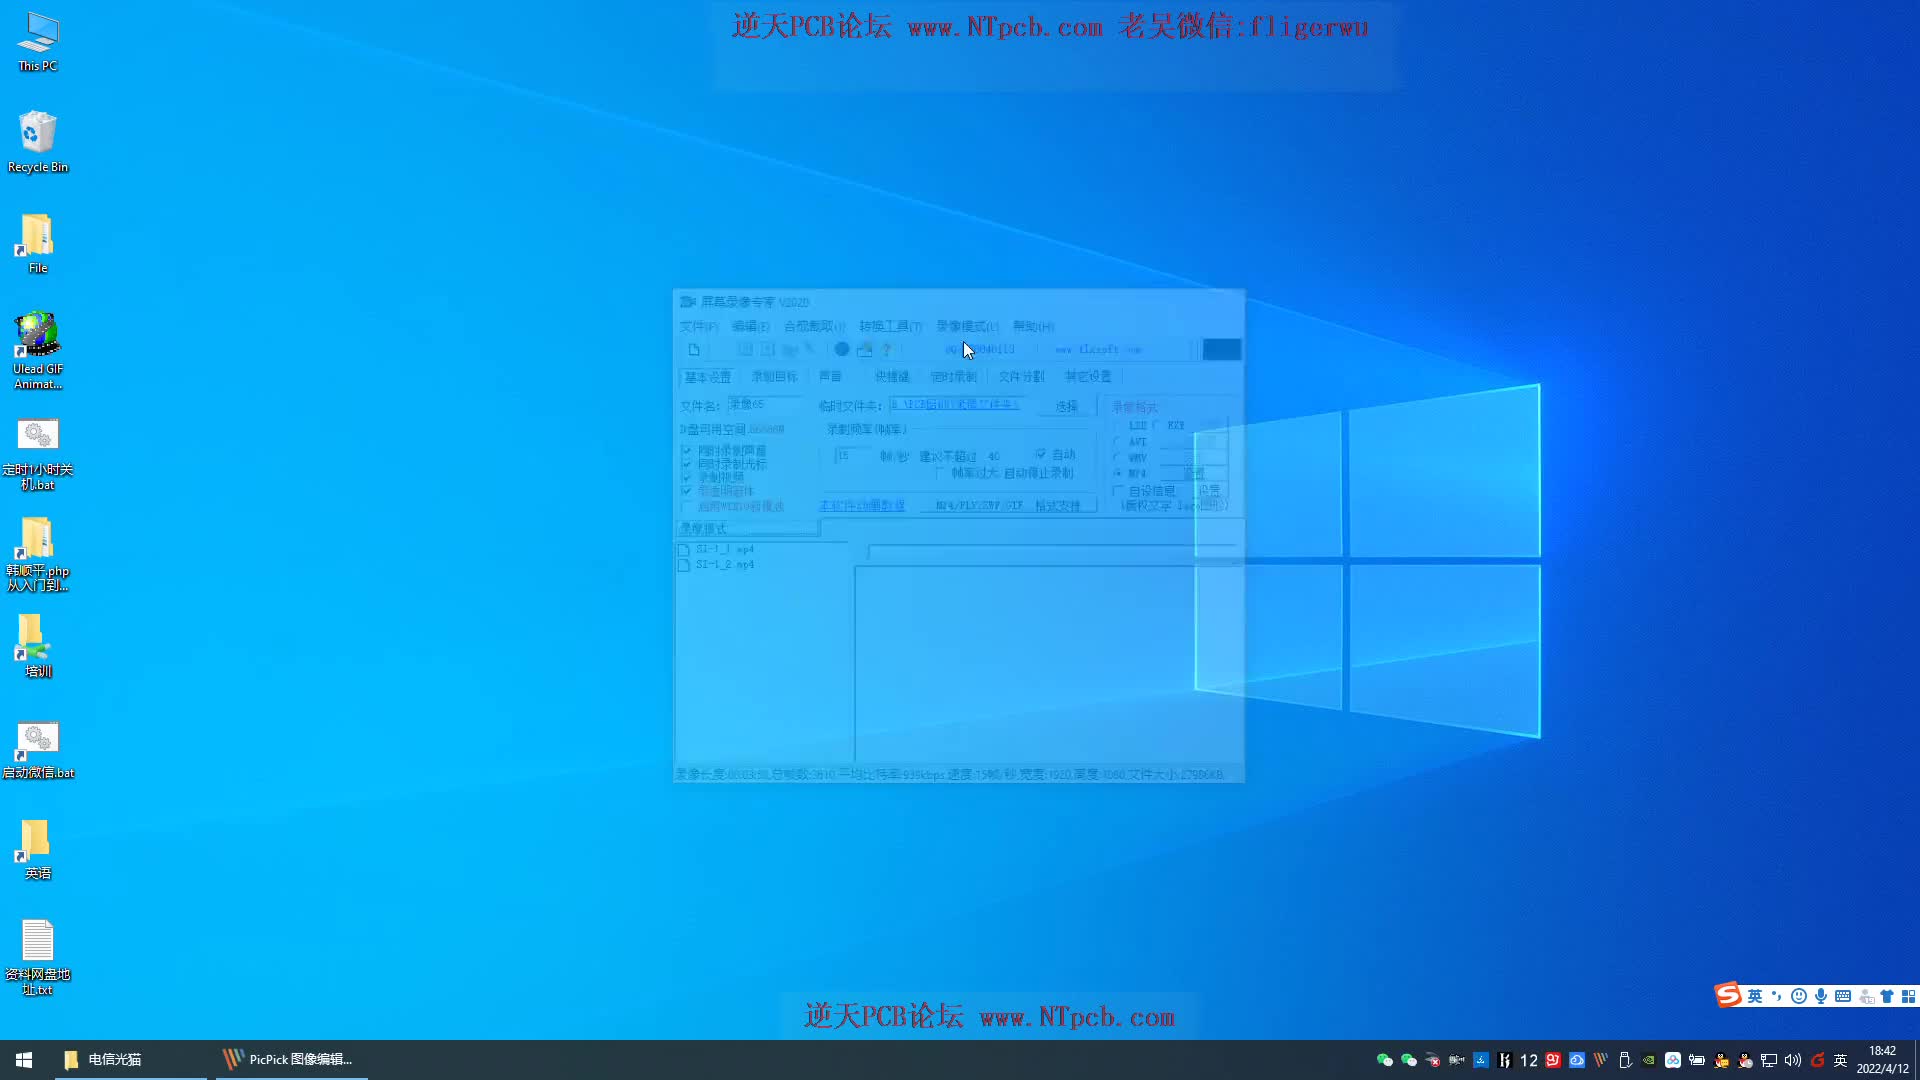This screenshot has width=1920, height=1080.
Task: Click first WeChat tray icon
Action: click(1385, 1060)
